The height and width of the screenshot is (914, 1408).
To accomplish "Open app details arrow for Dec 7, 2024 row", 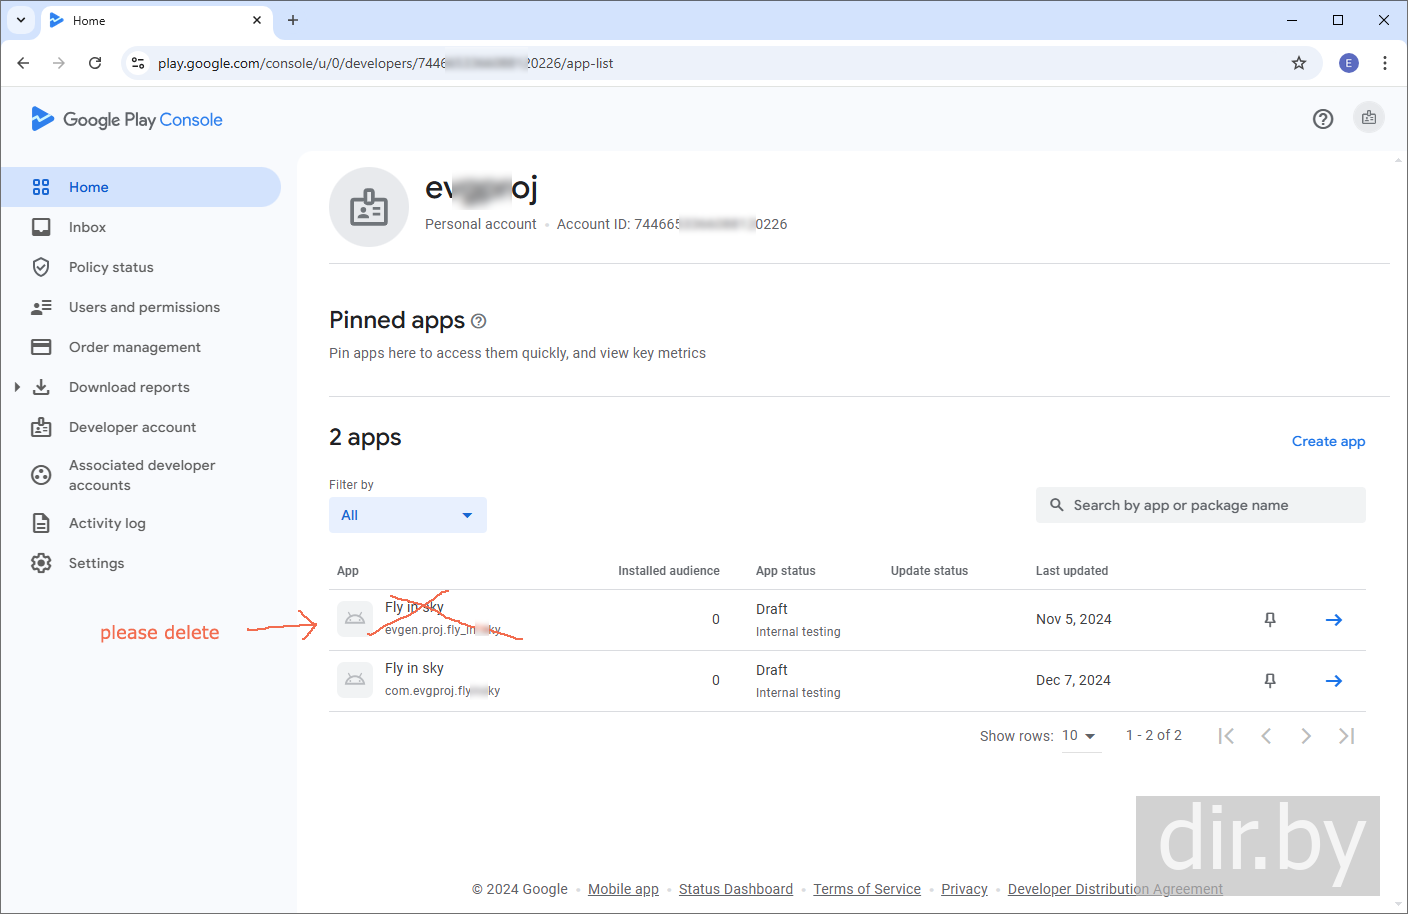I will coord(1333,681).
